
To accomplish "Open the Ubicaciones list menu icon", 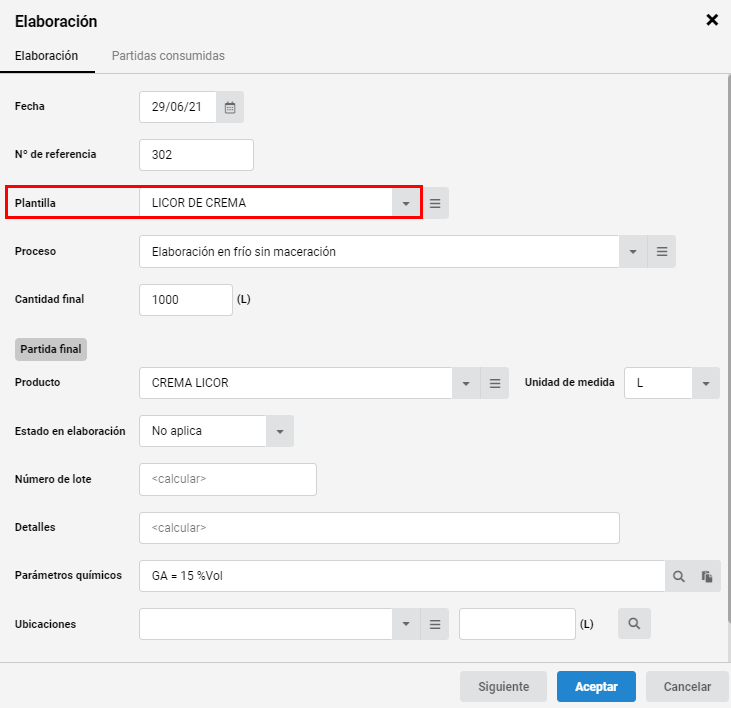I will (434, 624).
